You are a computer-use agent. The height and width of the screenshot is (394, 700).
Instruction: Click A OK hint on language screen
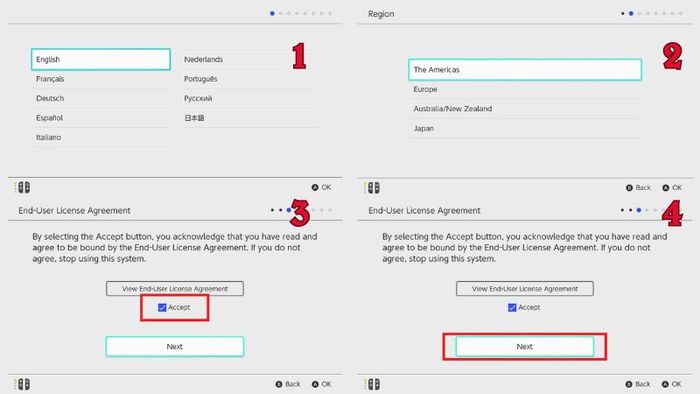pos(321,187)
